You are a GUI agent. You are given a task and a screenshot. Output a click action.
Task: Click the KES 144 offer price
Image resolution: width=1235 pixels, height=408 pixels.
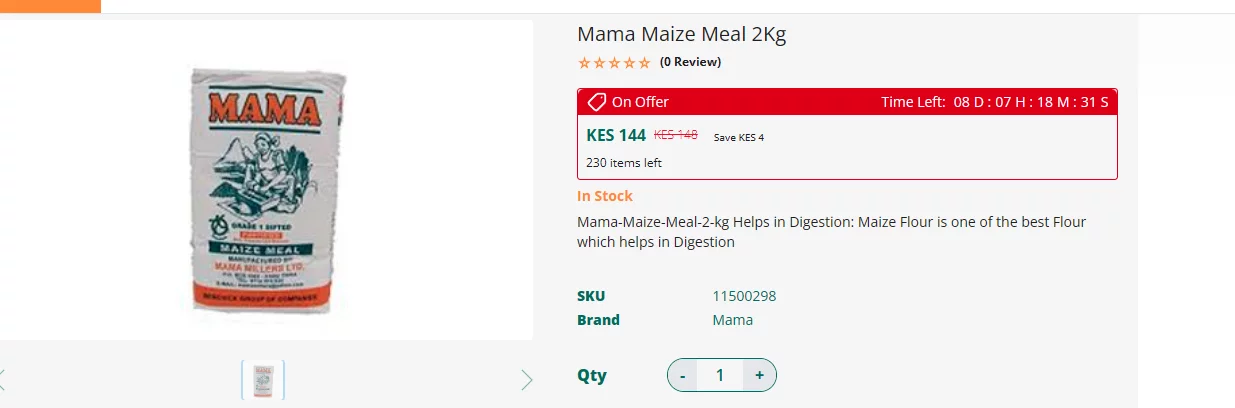coord(616,136)
